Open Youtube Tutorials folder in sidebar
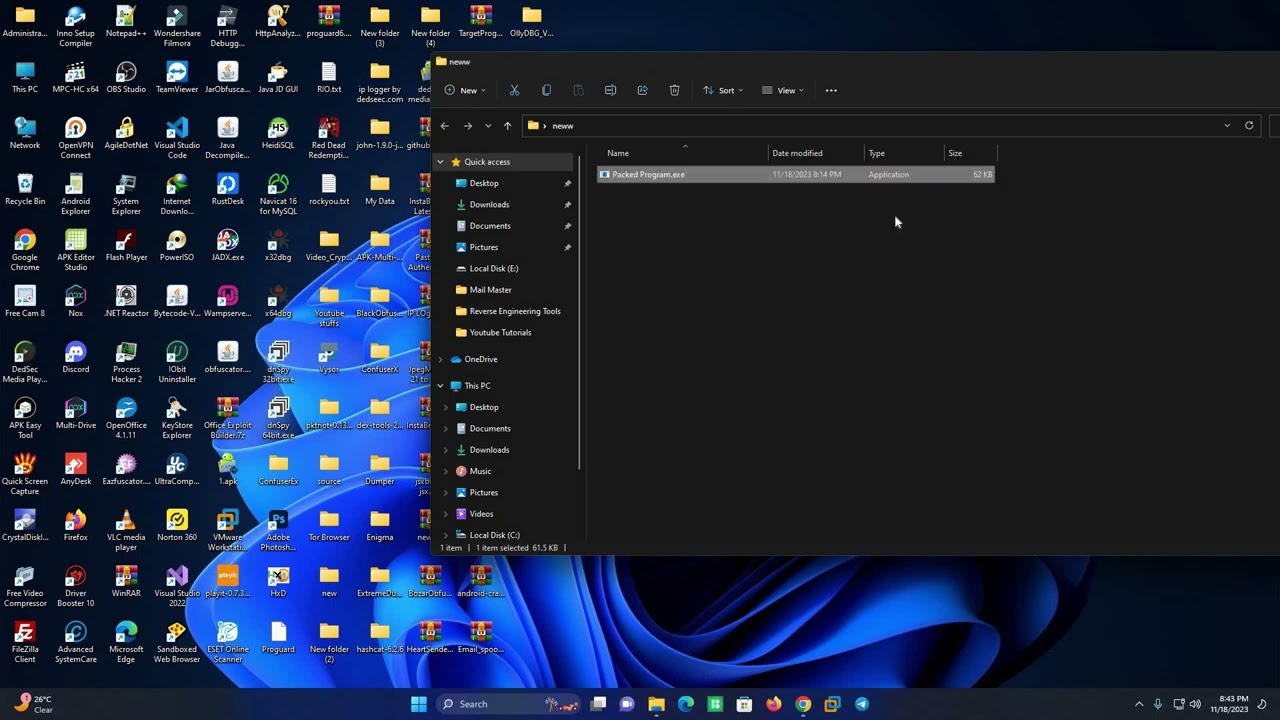This screenshot has width=1280, height=720. pos(500,332)
